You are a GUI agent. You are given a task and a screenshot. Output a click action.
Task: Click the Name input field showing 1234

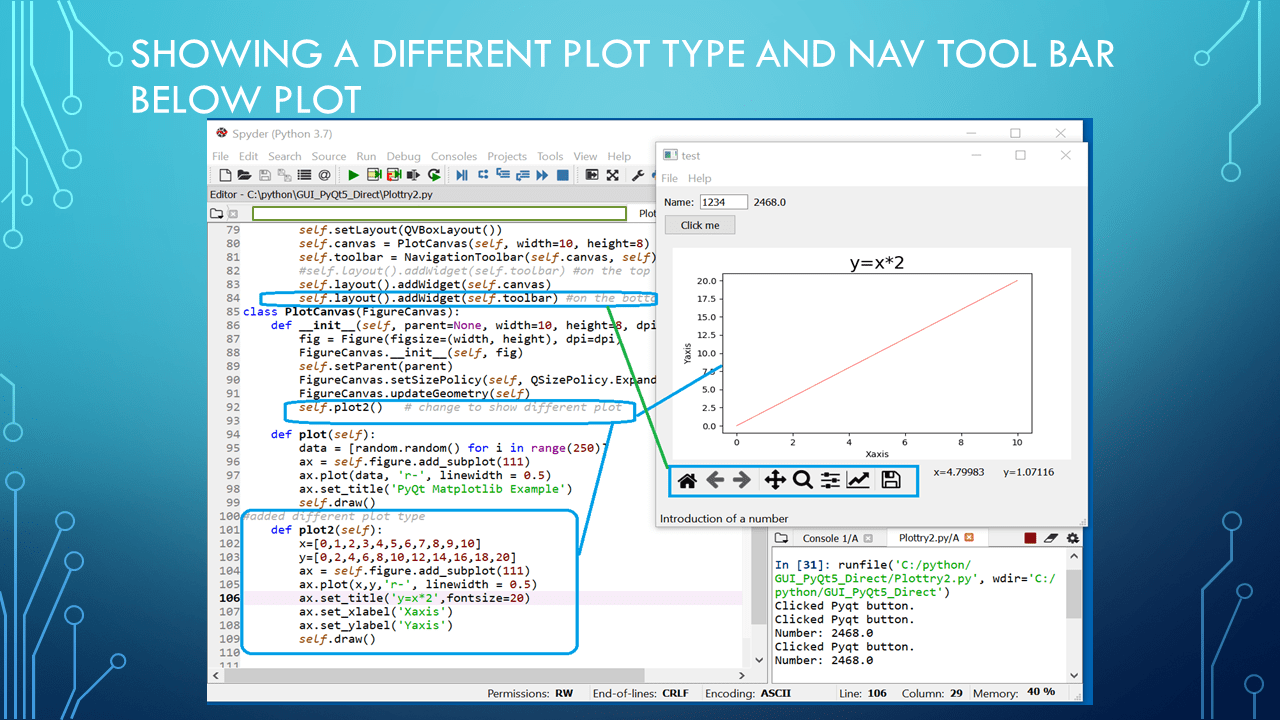(x=723, y=201)
